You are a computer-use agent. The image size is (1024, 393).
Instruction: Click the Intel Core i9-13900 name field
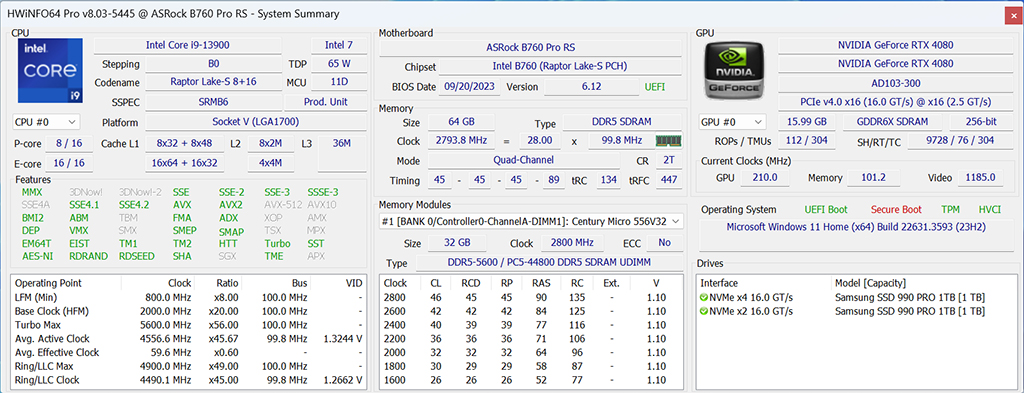(x=187, y=45)
